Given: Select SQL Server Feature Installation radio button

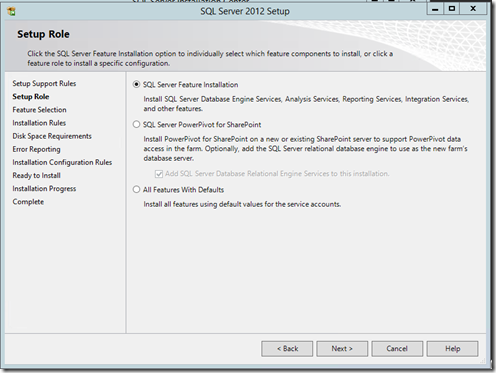Looking at the screenshot, I should [136, 84].
